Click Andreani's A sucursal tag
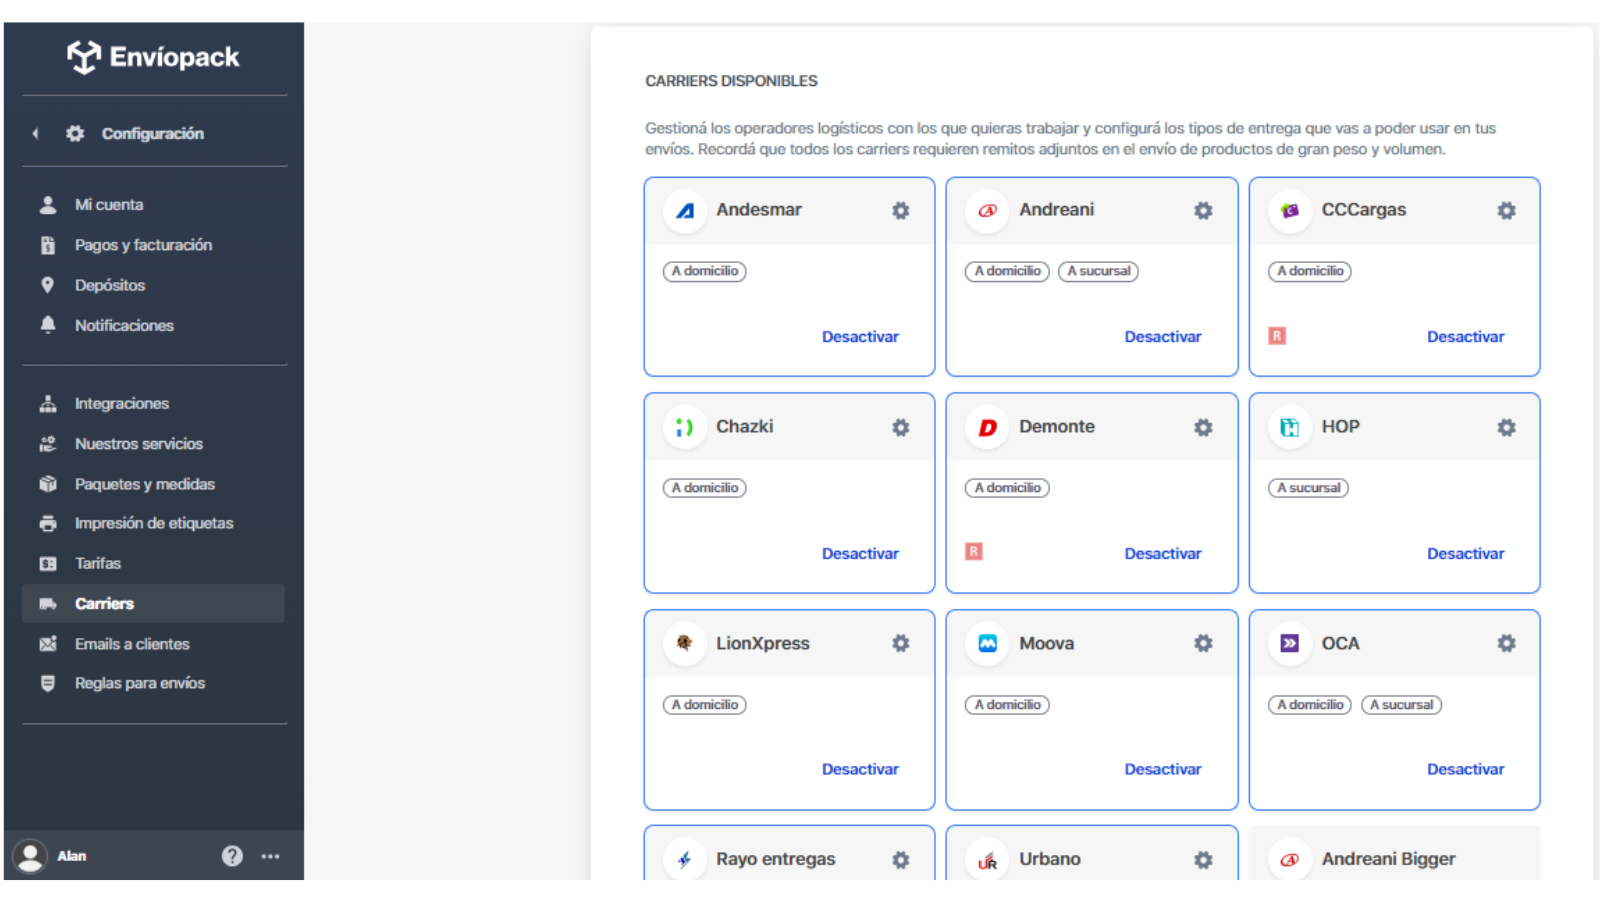Image resolution: width=1600 pixels, height=900 pixels. coord(1098,271)
